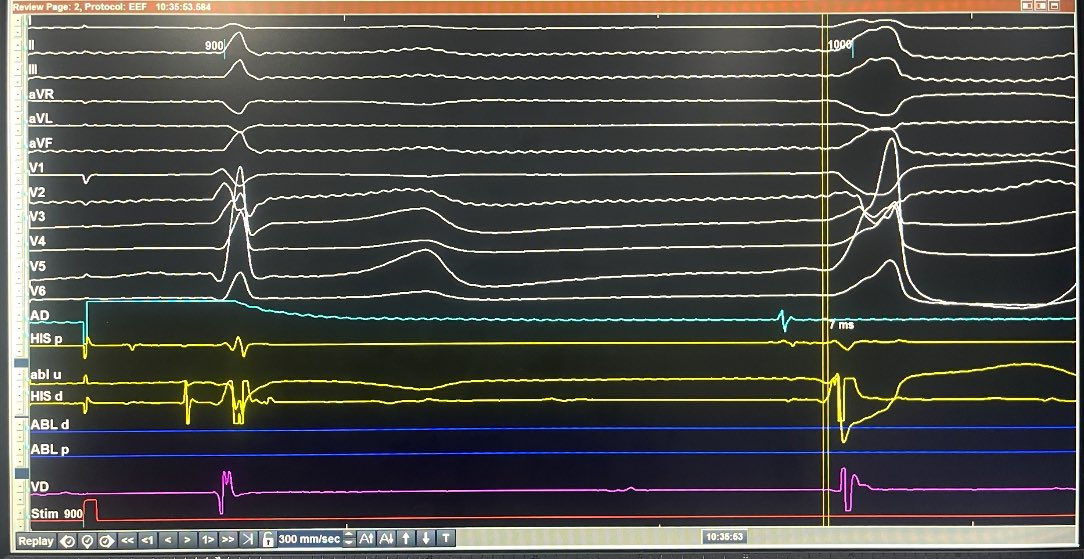Skip to end with >| button
1084x559 pixels.
pos(247,540)
